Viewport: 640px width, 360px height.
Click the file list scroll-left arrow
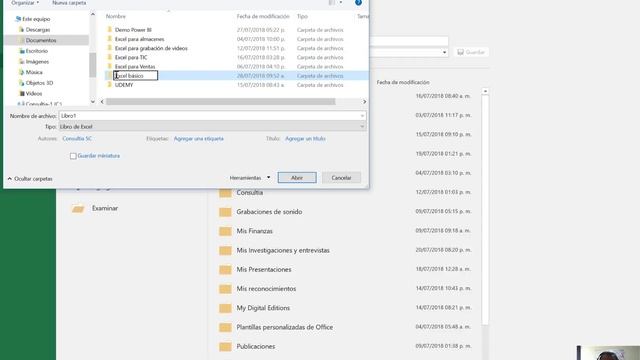[102, 102]
